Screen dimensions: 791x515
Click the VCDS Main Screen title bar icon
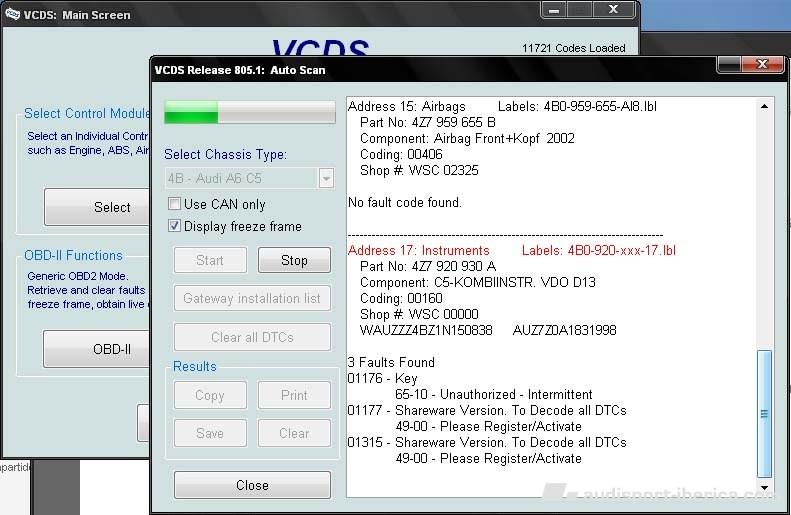tap(12, 15)
